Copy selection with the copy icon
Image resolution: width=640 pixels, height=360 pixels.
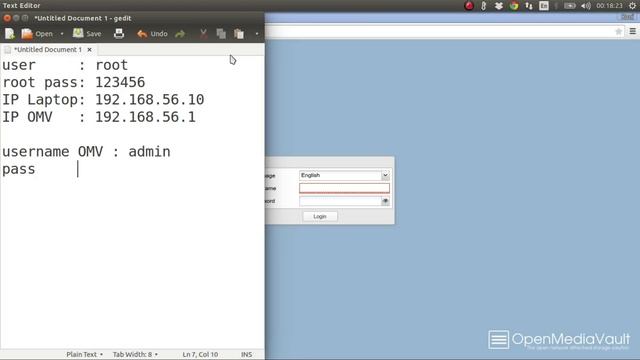click(x=221, y=34)
